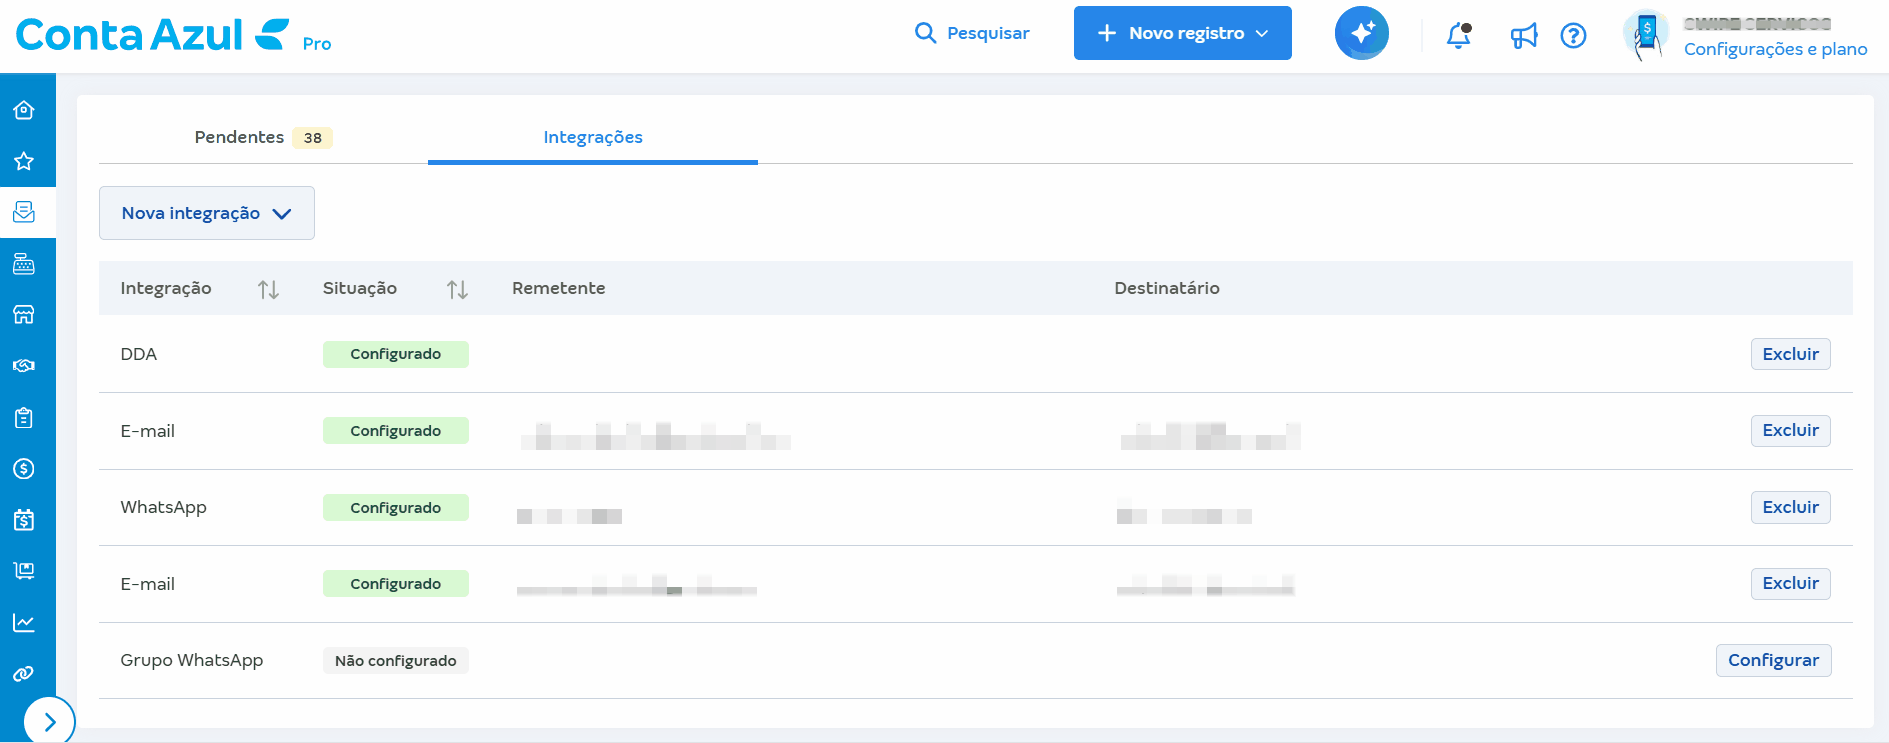Open the Novo registro dropdown
Image resolution: width=1889 pixels, height=743 pixels.
[x=1183, y=33]
